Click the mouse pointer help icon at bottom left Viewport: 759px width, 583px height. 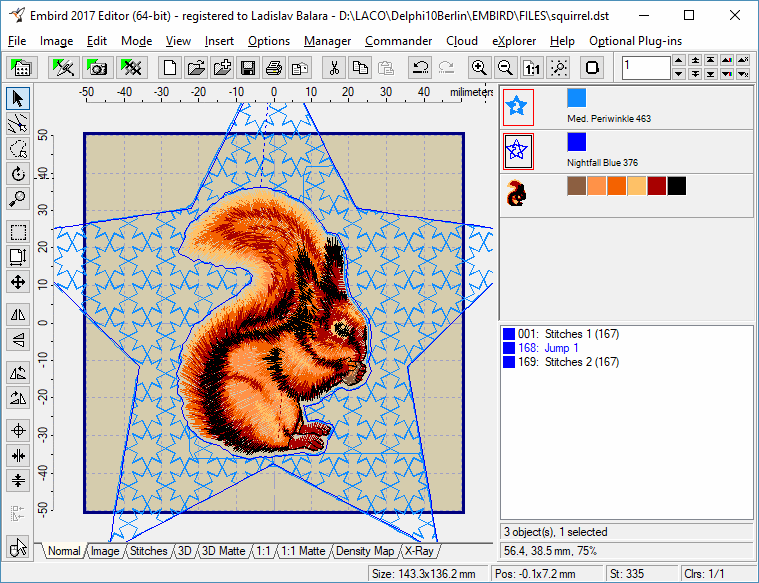[18, 547]
